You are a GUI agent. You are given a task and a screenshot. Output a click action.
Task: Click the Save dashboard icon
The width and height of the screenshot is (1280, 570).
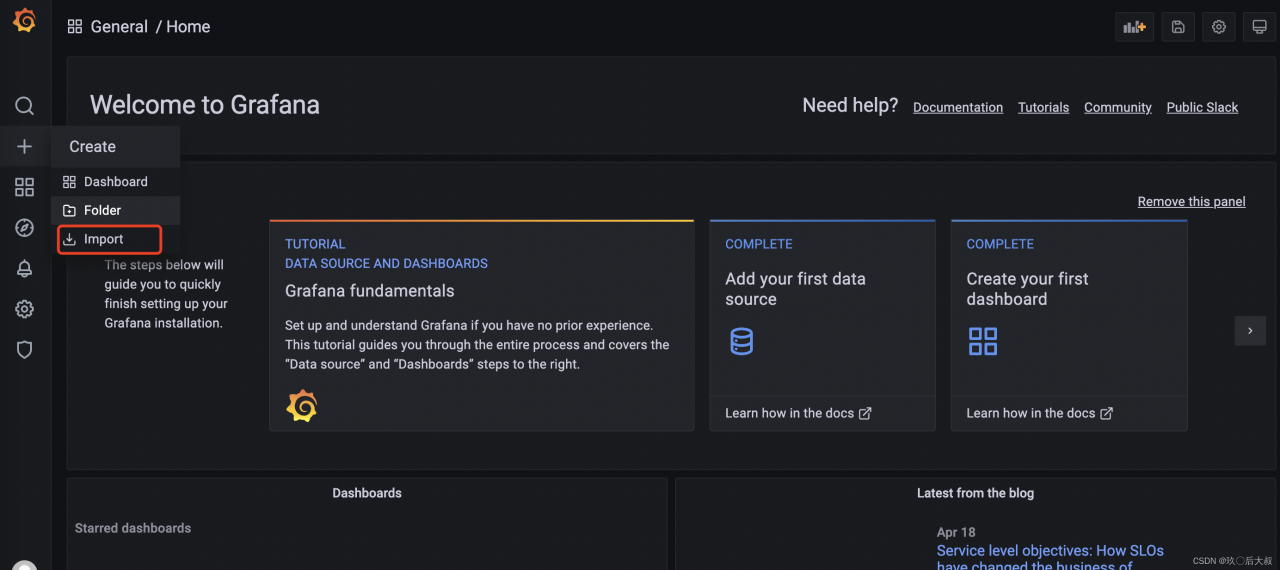[1178, 27]
